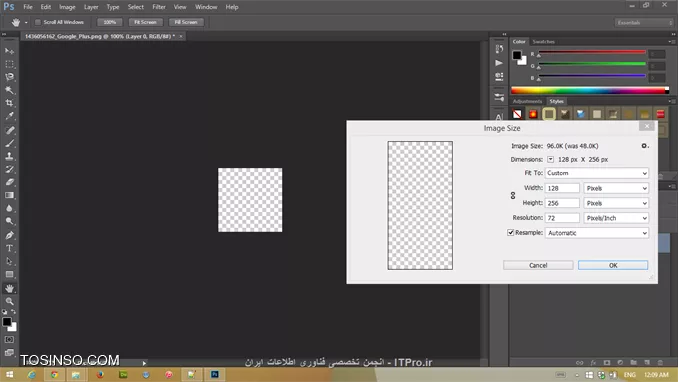Select the Rectangle shape tool
The height and width of the screenshot is (382, 678).
click(x=9, y=274)
